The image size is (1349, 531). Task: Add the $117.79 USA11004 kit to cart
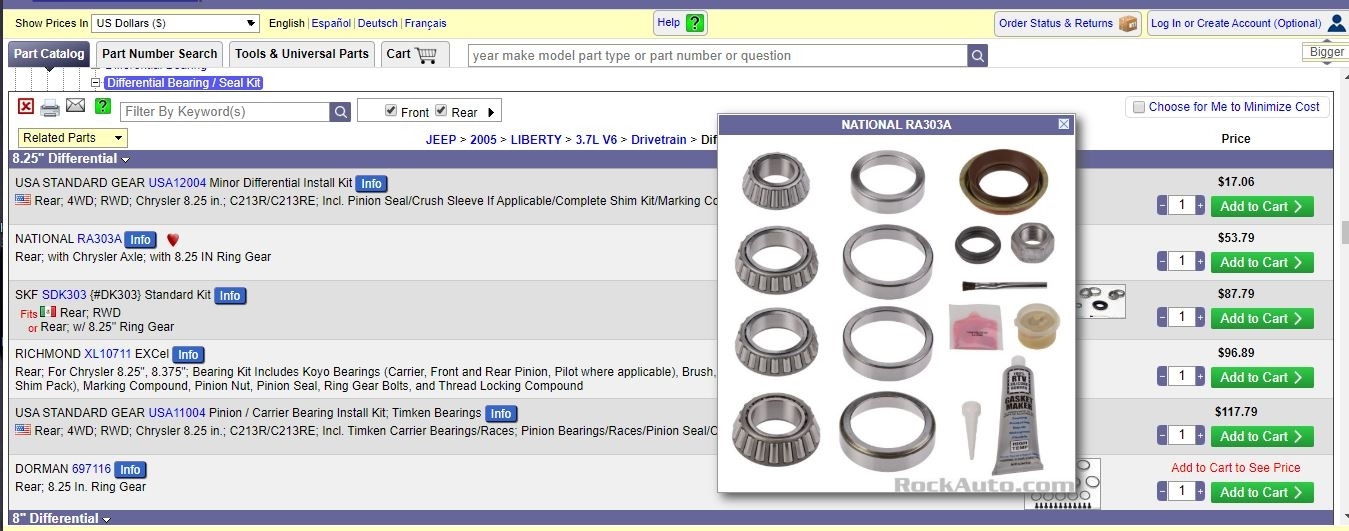(1262, 436)
